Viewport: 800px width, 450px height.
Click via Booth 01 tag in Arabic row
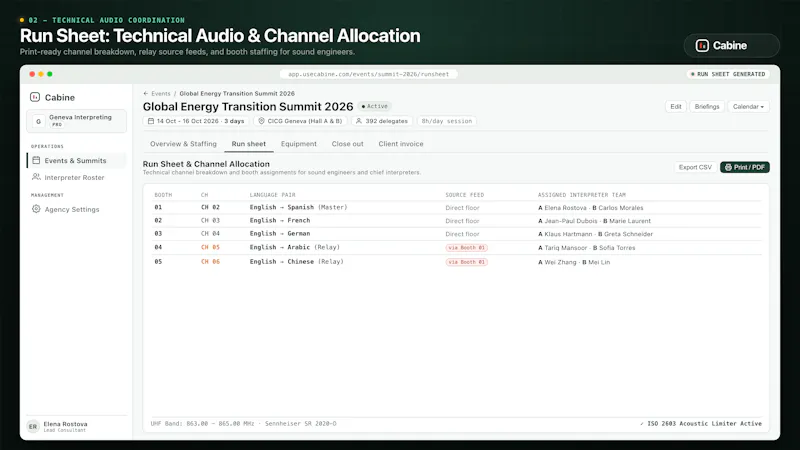tap(466, 247)
